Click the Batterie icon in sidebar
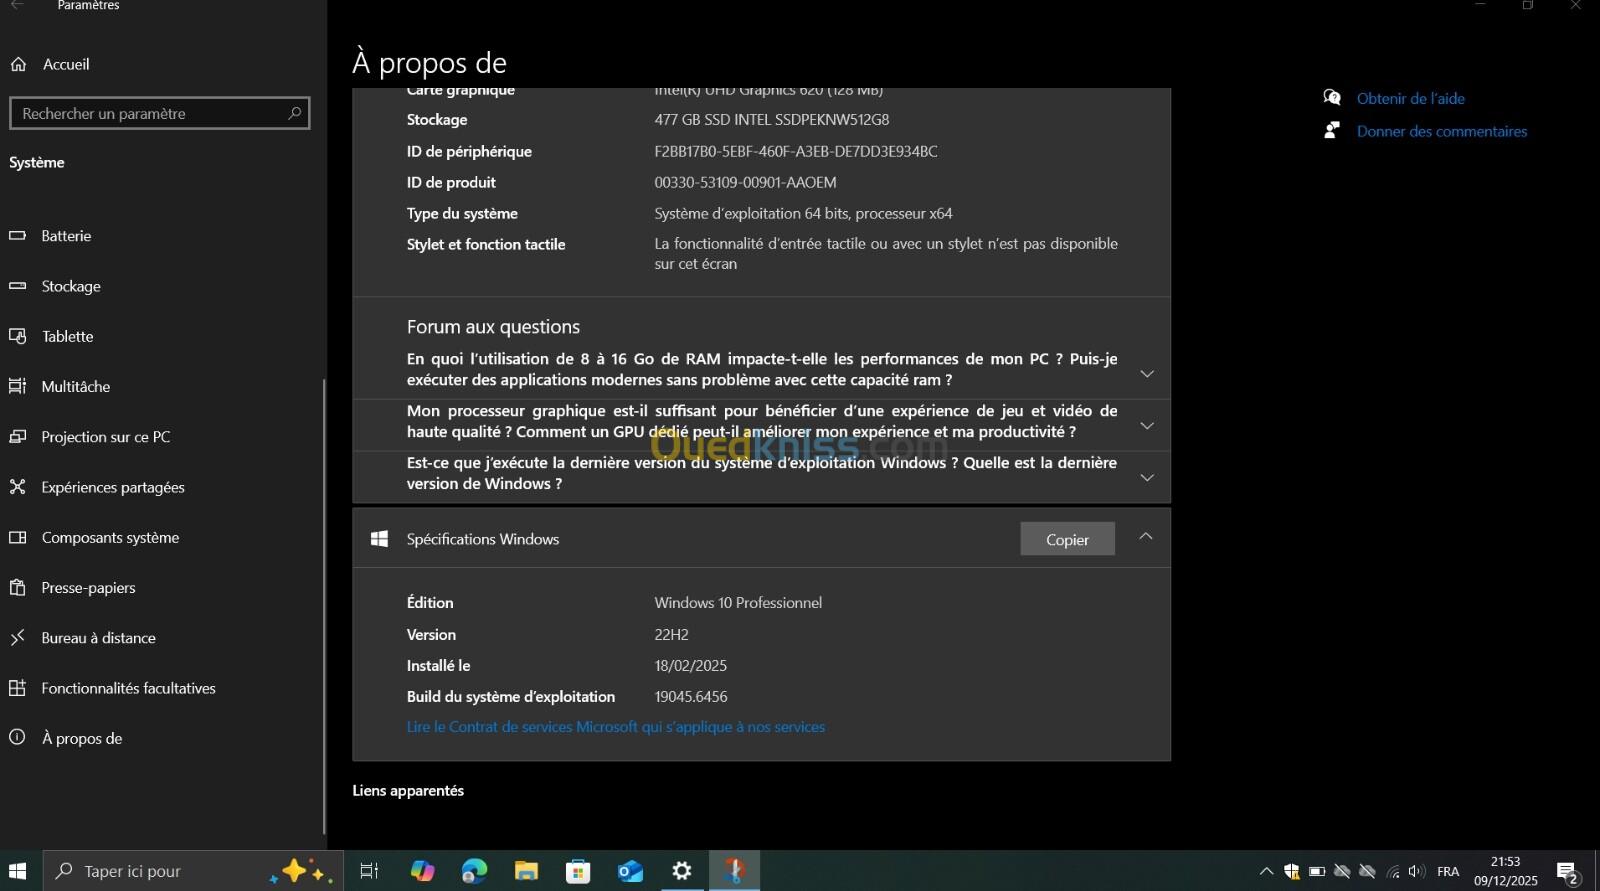 pyautogui.click(x=18, y=236)
